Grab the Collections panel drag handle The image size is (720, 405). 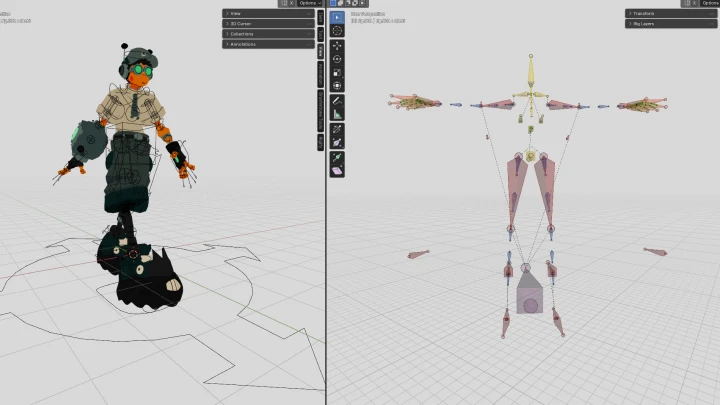click(309, 34)
